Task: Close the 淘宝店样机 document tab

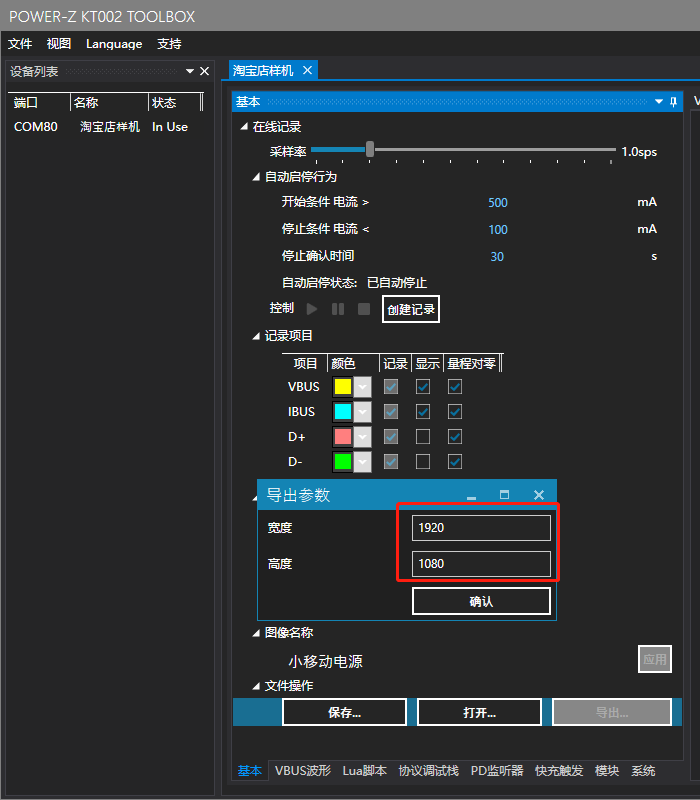Action: point(307,70)
